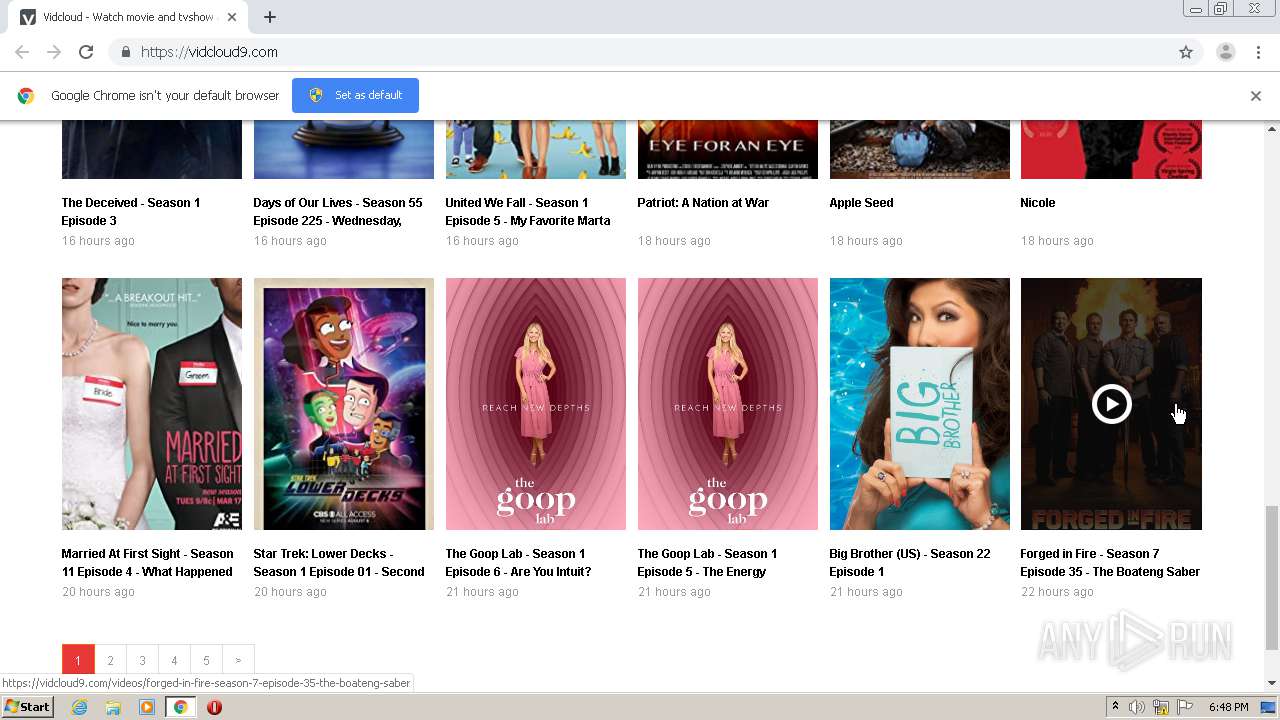Screen dimensions: 1280x720
Task: Bookmark this page with star icon
Action: tap(1186, 52)
